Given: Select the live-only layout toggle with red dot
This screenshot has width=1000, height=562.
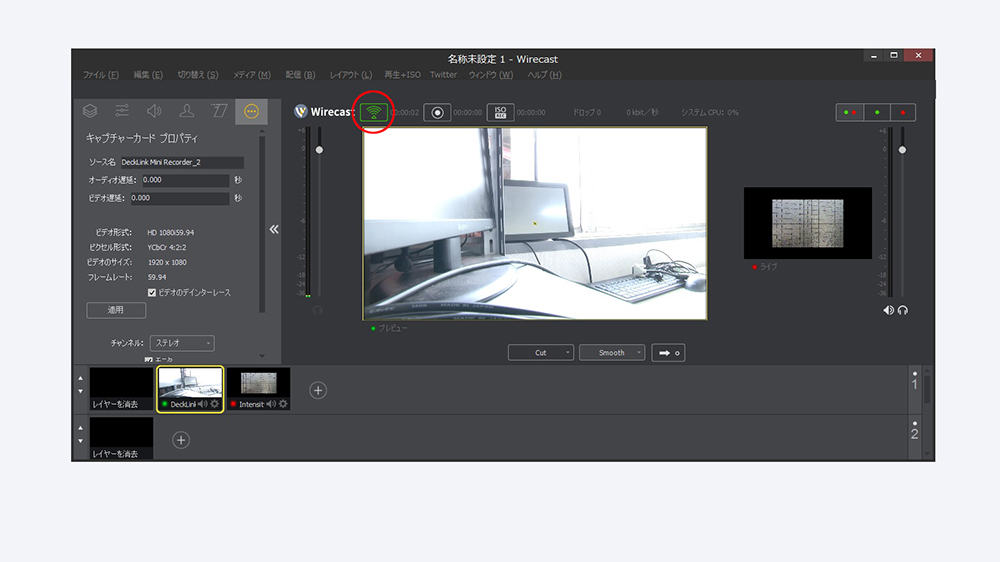Looking at the screenshot, I should (x=902, y=112).
